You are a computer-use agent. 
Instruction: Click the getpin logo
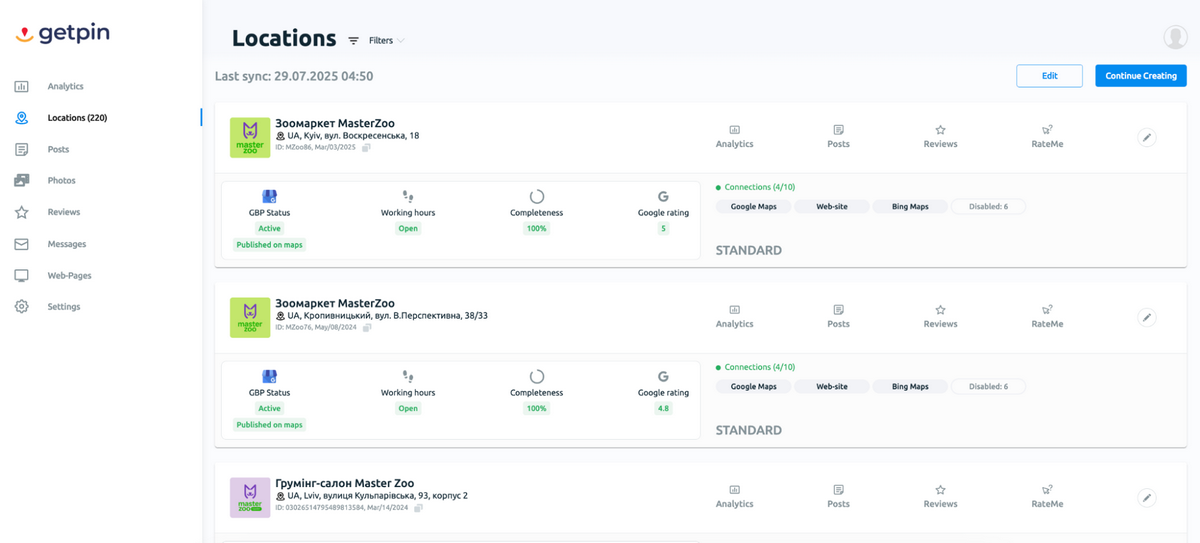click(x=62, y=34)
